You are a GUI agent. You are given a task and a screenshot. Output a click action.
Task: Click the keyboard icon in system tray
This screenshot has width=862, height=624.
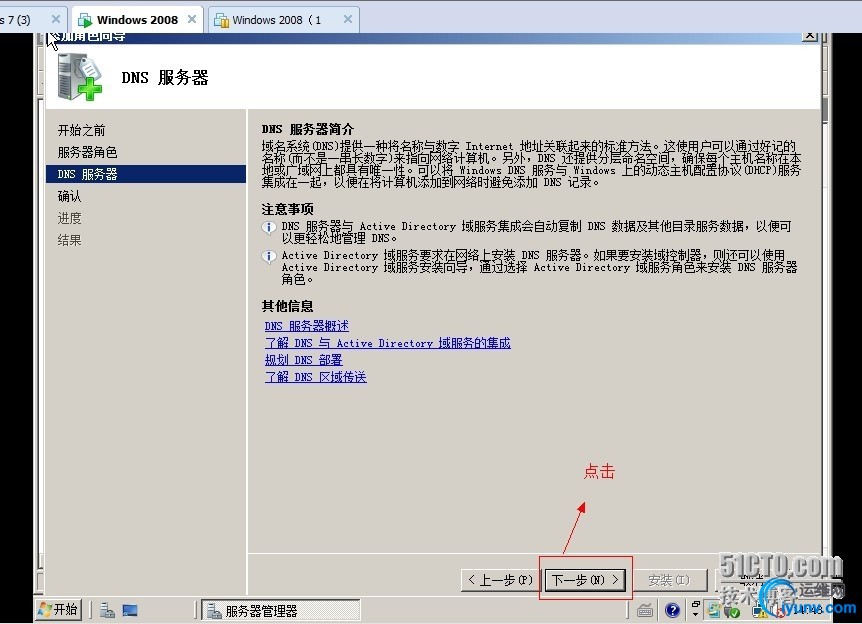[x=645, y=610]
